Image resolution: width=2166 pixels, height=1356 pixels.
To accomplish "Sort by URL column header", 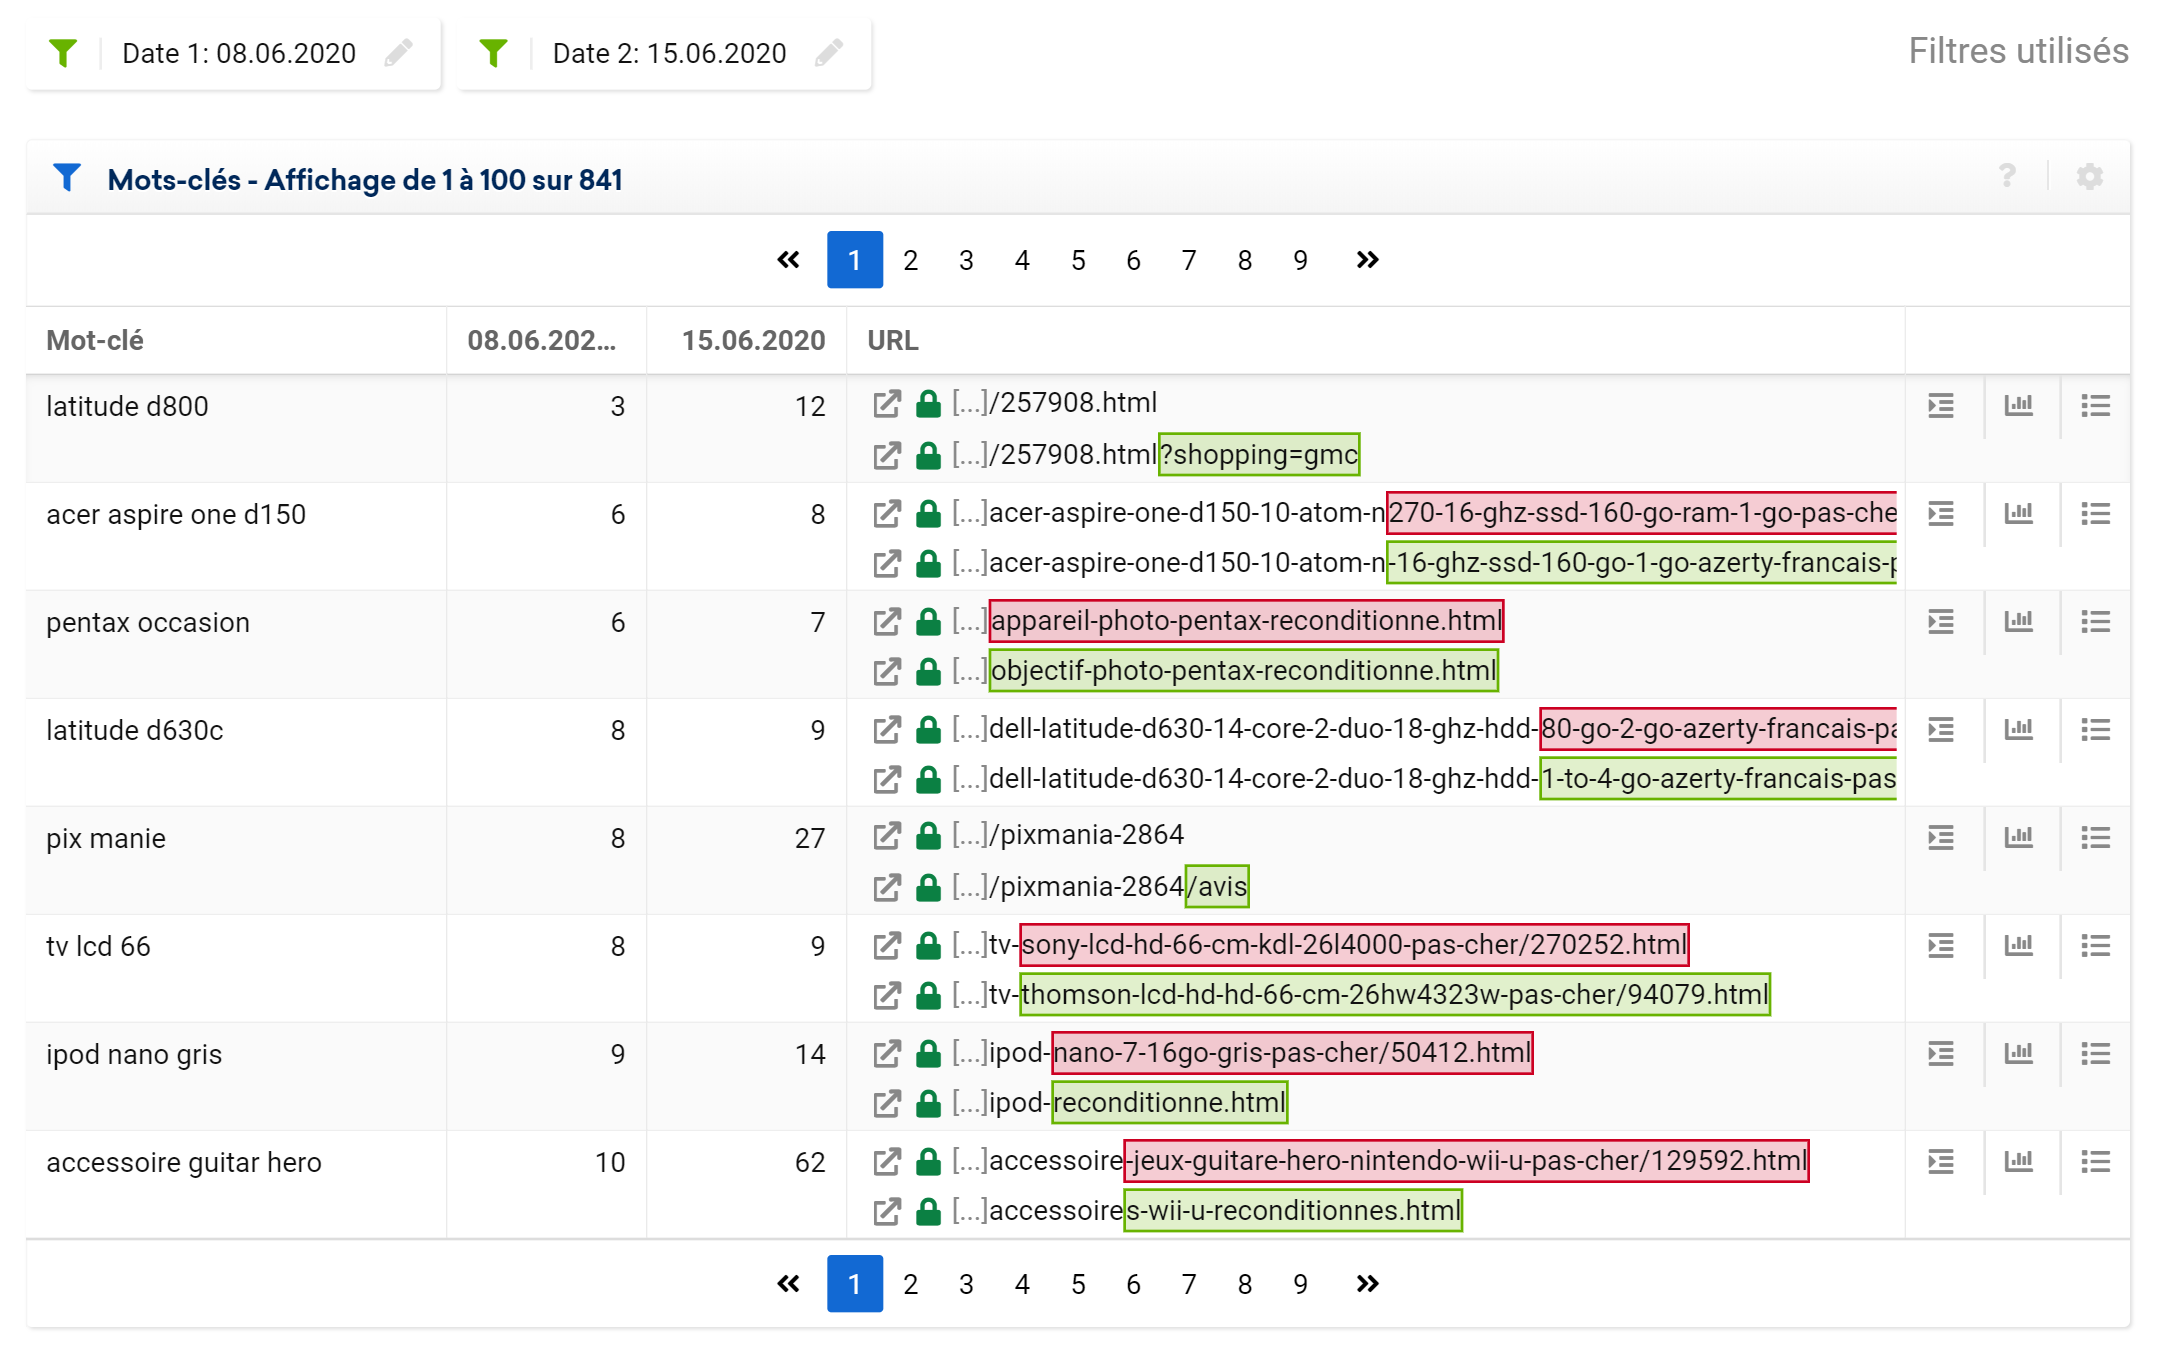I will pos(892,340).
